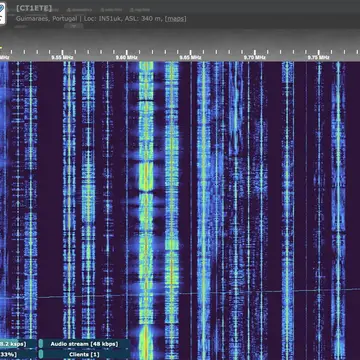Click the Guimaraes, Portugal location text

tap(46, 19)
